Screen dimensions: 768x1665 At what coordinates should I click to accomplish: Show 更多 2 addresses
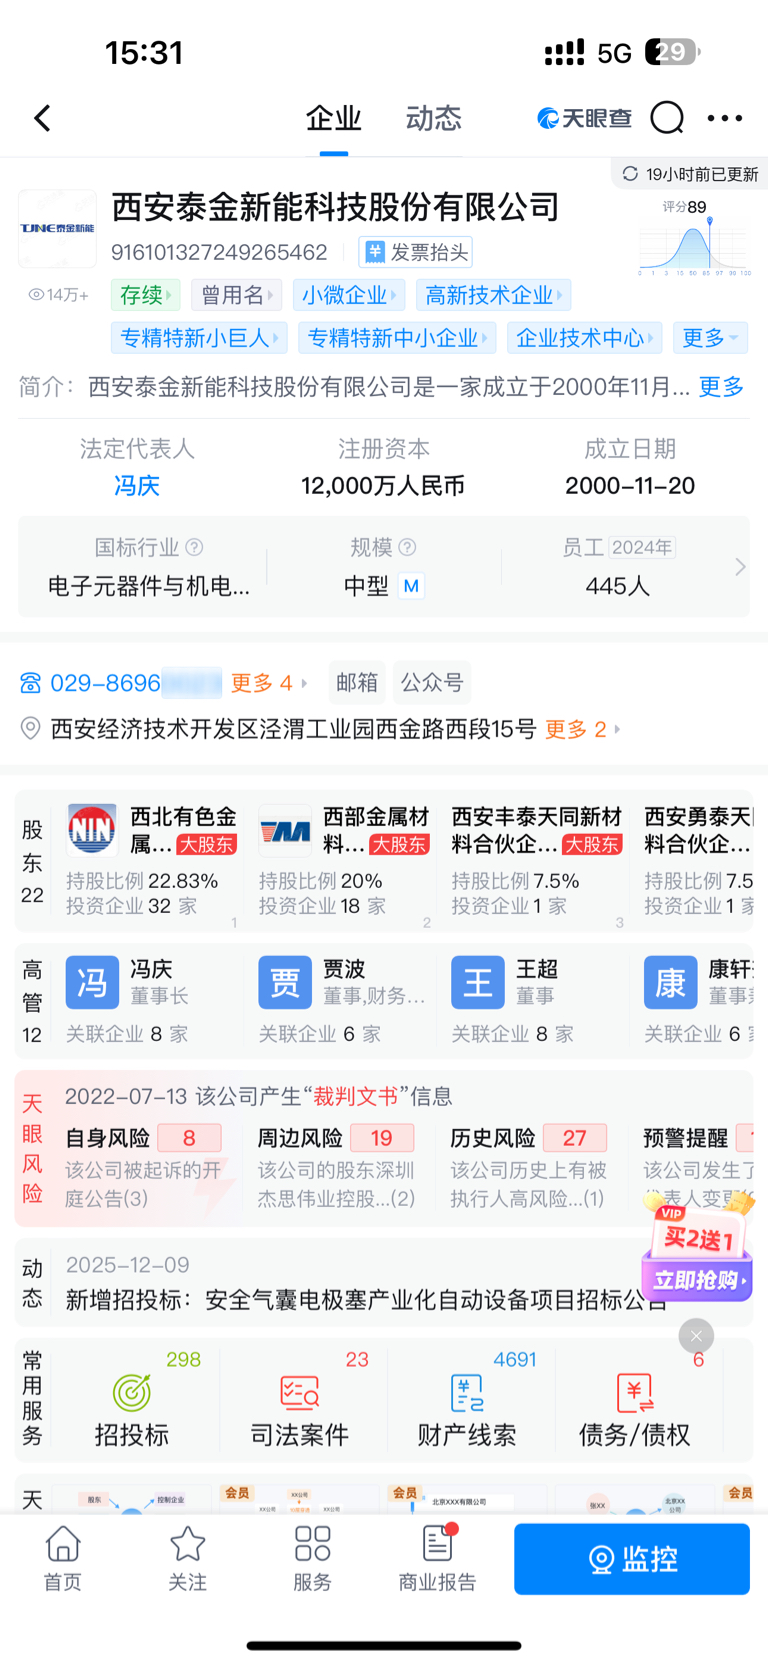(x=583, y=730)
